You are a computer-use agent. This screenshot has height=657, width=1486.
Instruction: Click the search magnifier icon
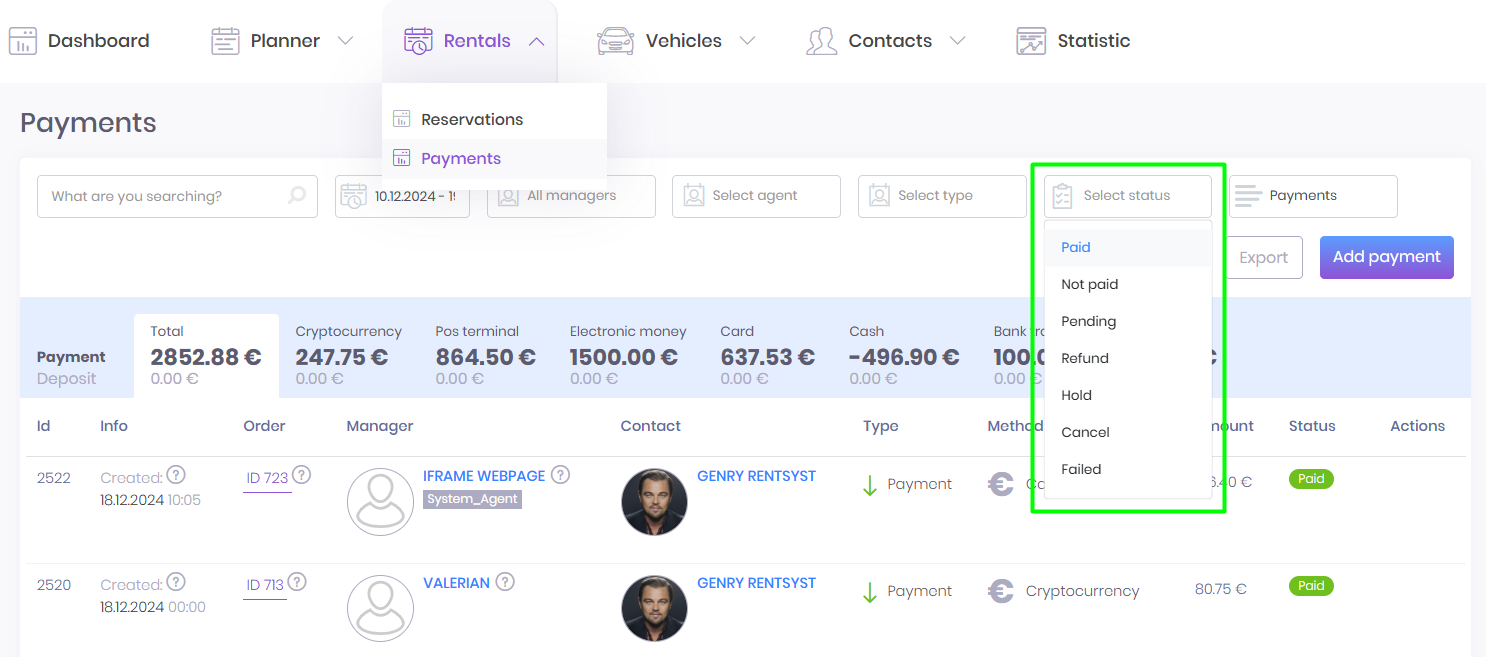click(x=296, y=196)
